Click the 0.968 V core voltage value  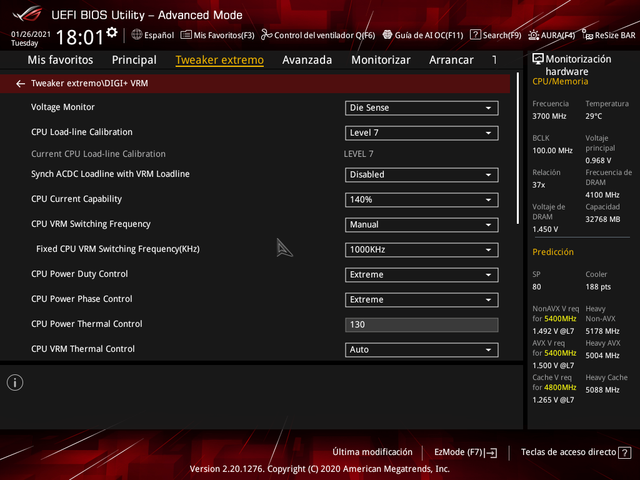click(598, 160)
